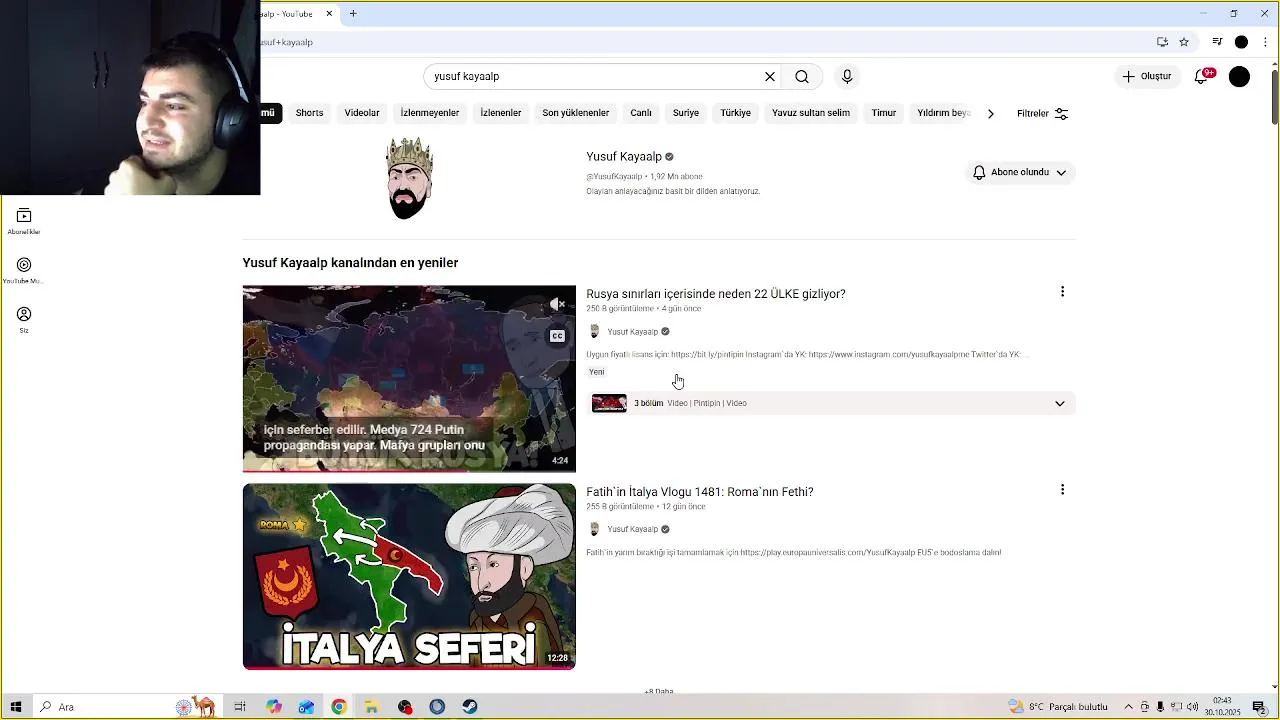This screenshot has width=1280, height=720.
Task: Close the YouTube browser tab
Action: pos(329,14)
